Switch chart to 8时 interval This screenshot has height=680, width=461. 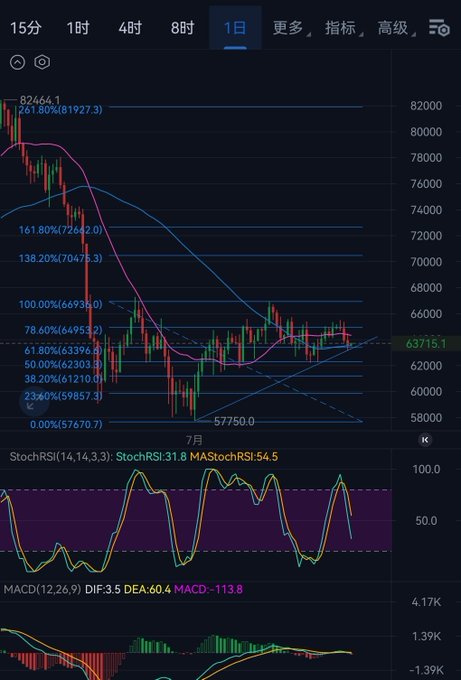pos(182,28)
